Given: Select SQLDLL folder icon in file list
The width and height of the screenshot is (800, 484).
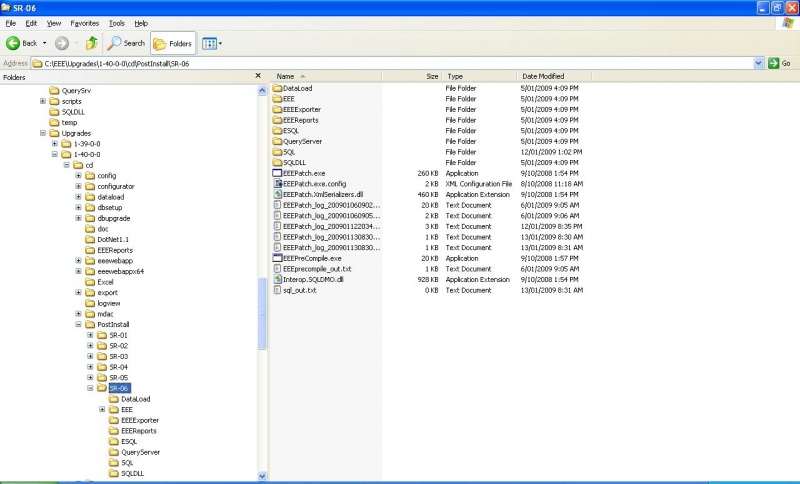Looking at the screenshot, I should 278,163.
